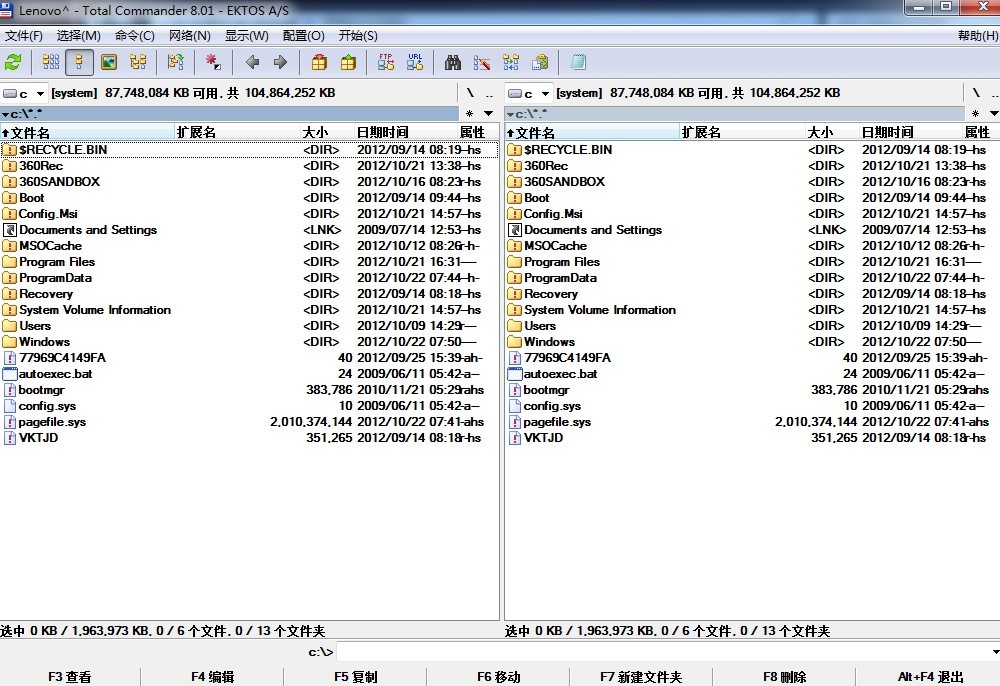The image size is (1000, 686).
Task: Click the autoexec.bat file icon in left panel
Action: 10,374
